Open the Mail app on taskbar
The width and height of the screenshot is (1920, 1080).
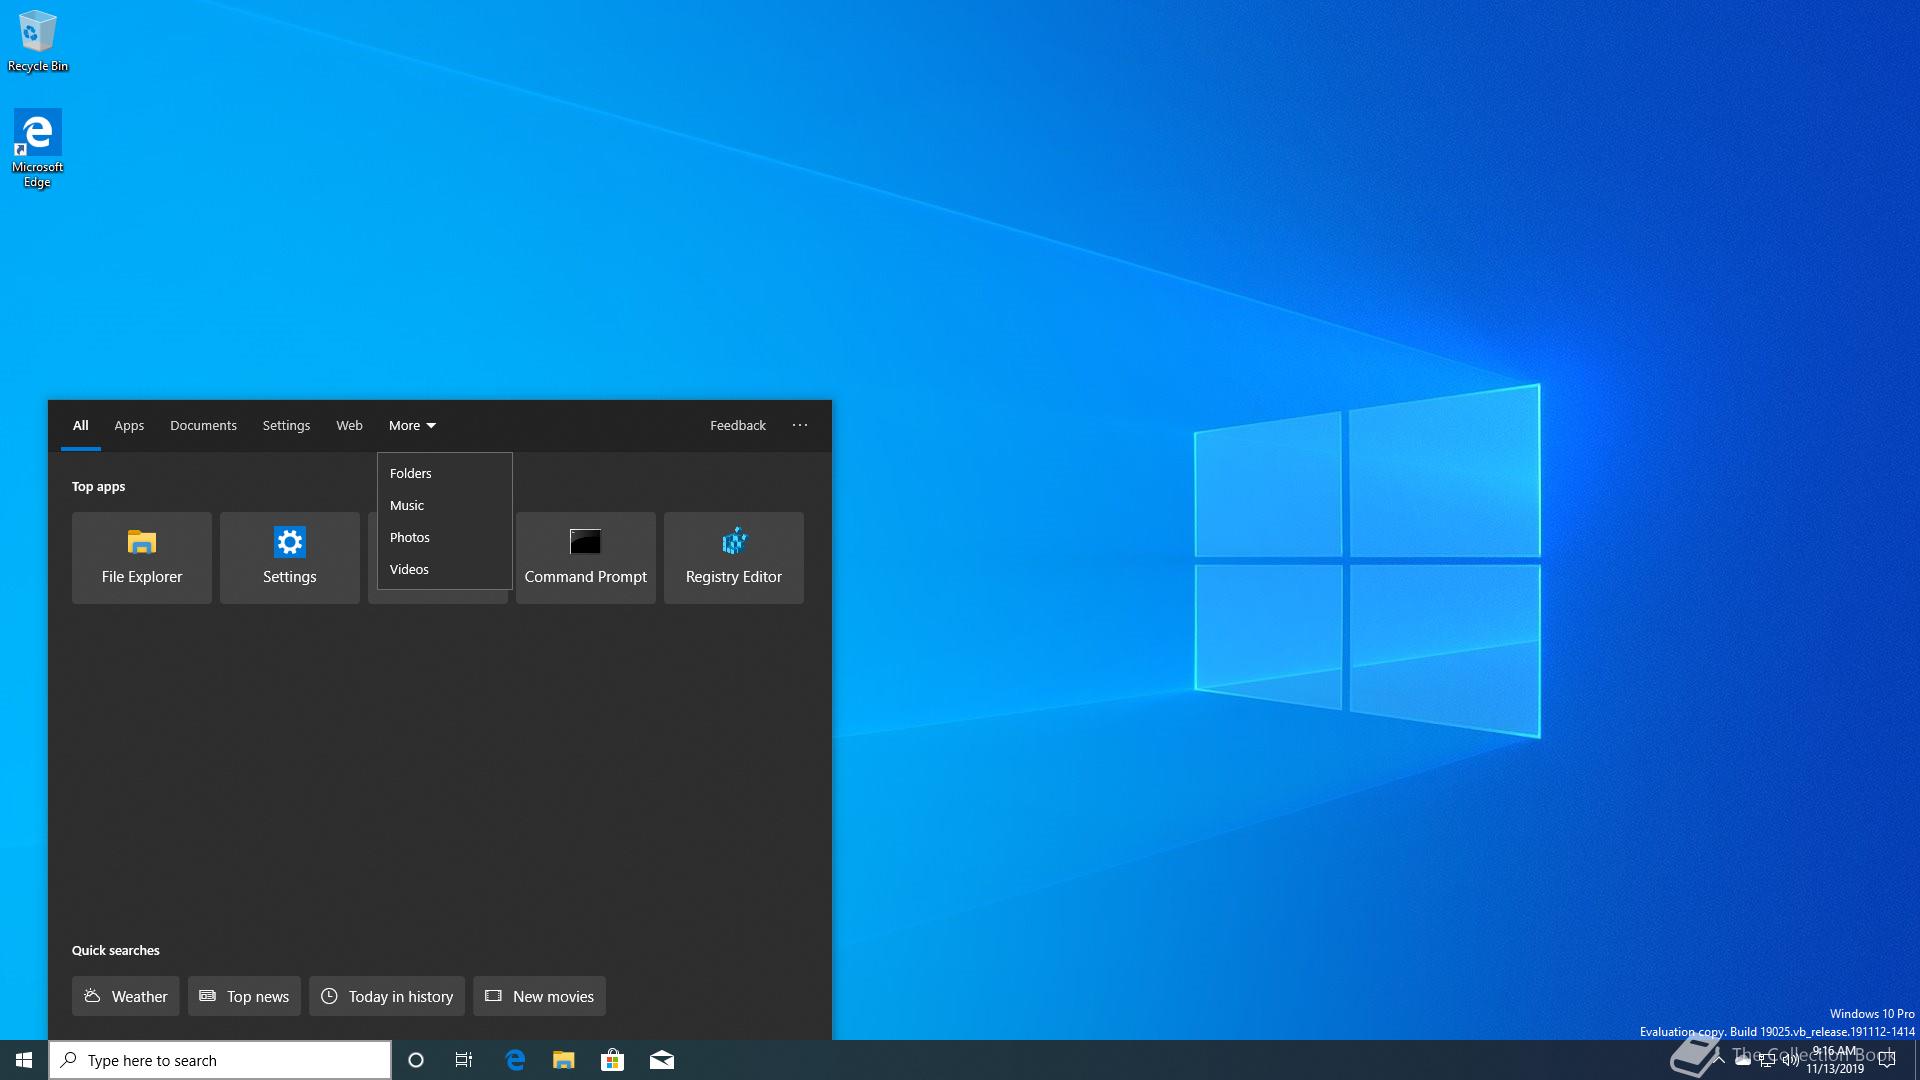662,1060
